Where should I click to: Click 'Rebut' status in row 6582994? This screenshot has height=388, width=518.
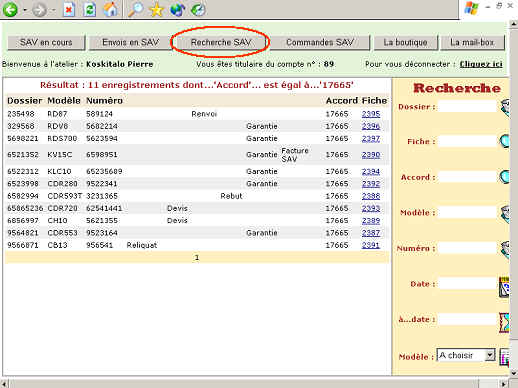[x=231, y=196]
